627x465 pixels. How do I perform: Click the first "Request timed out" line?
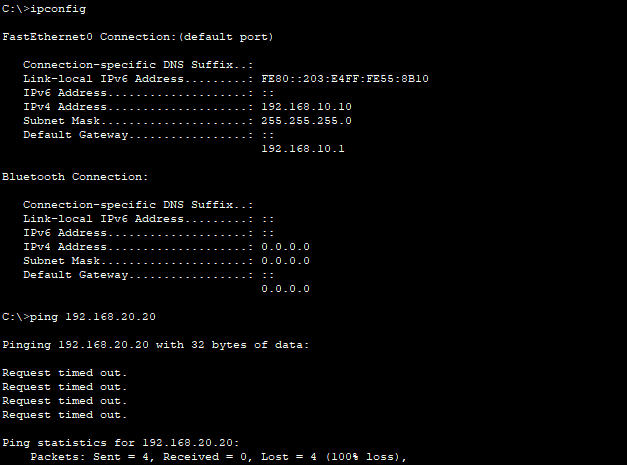click(x=64, y=372)
